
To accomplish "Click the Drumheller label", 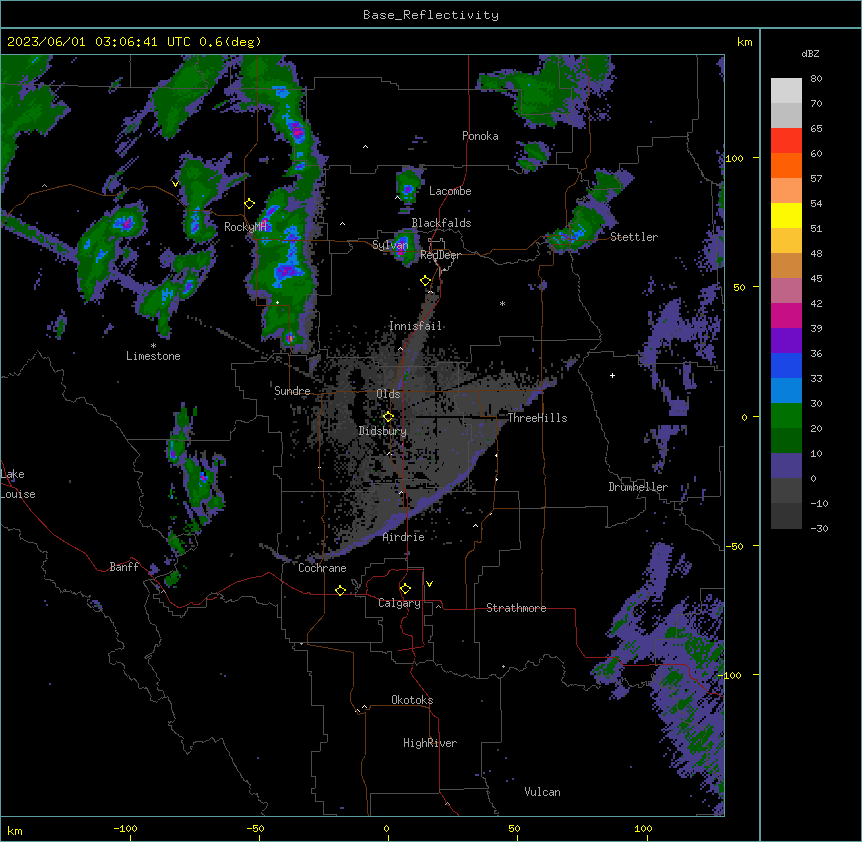I will pos(638,487).
